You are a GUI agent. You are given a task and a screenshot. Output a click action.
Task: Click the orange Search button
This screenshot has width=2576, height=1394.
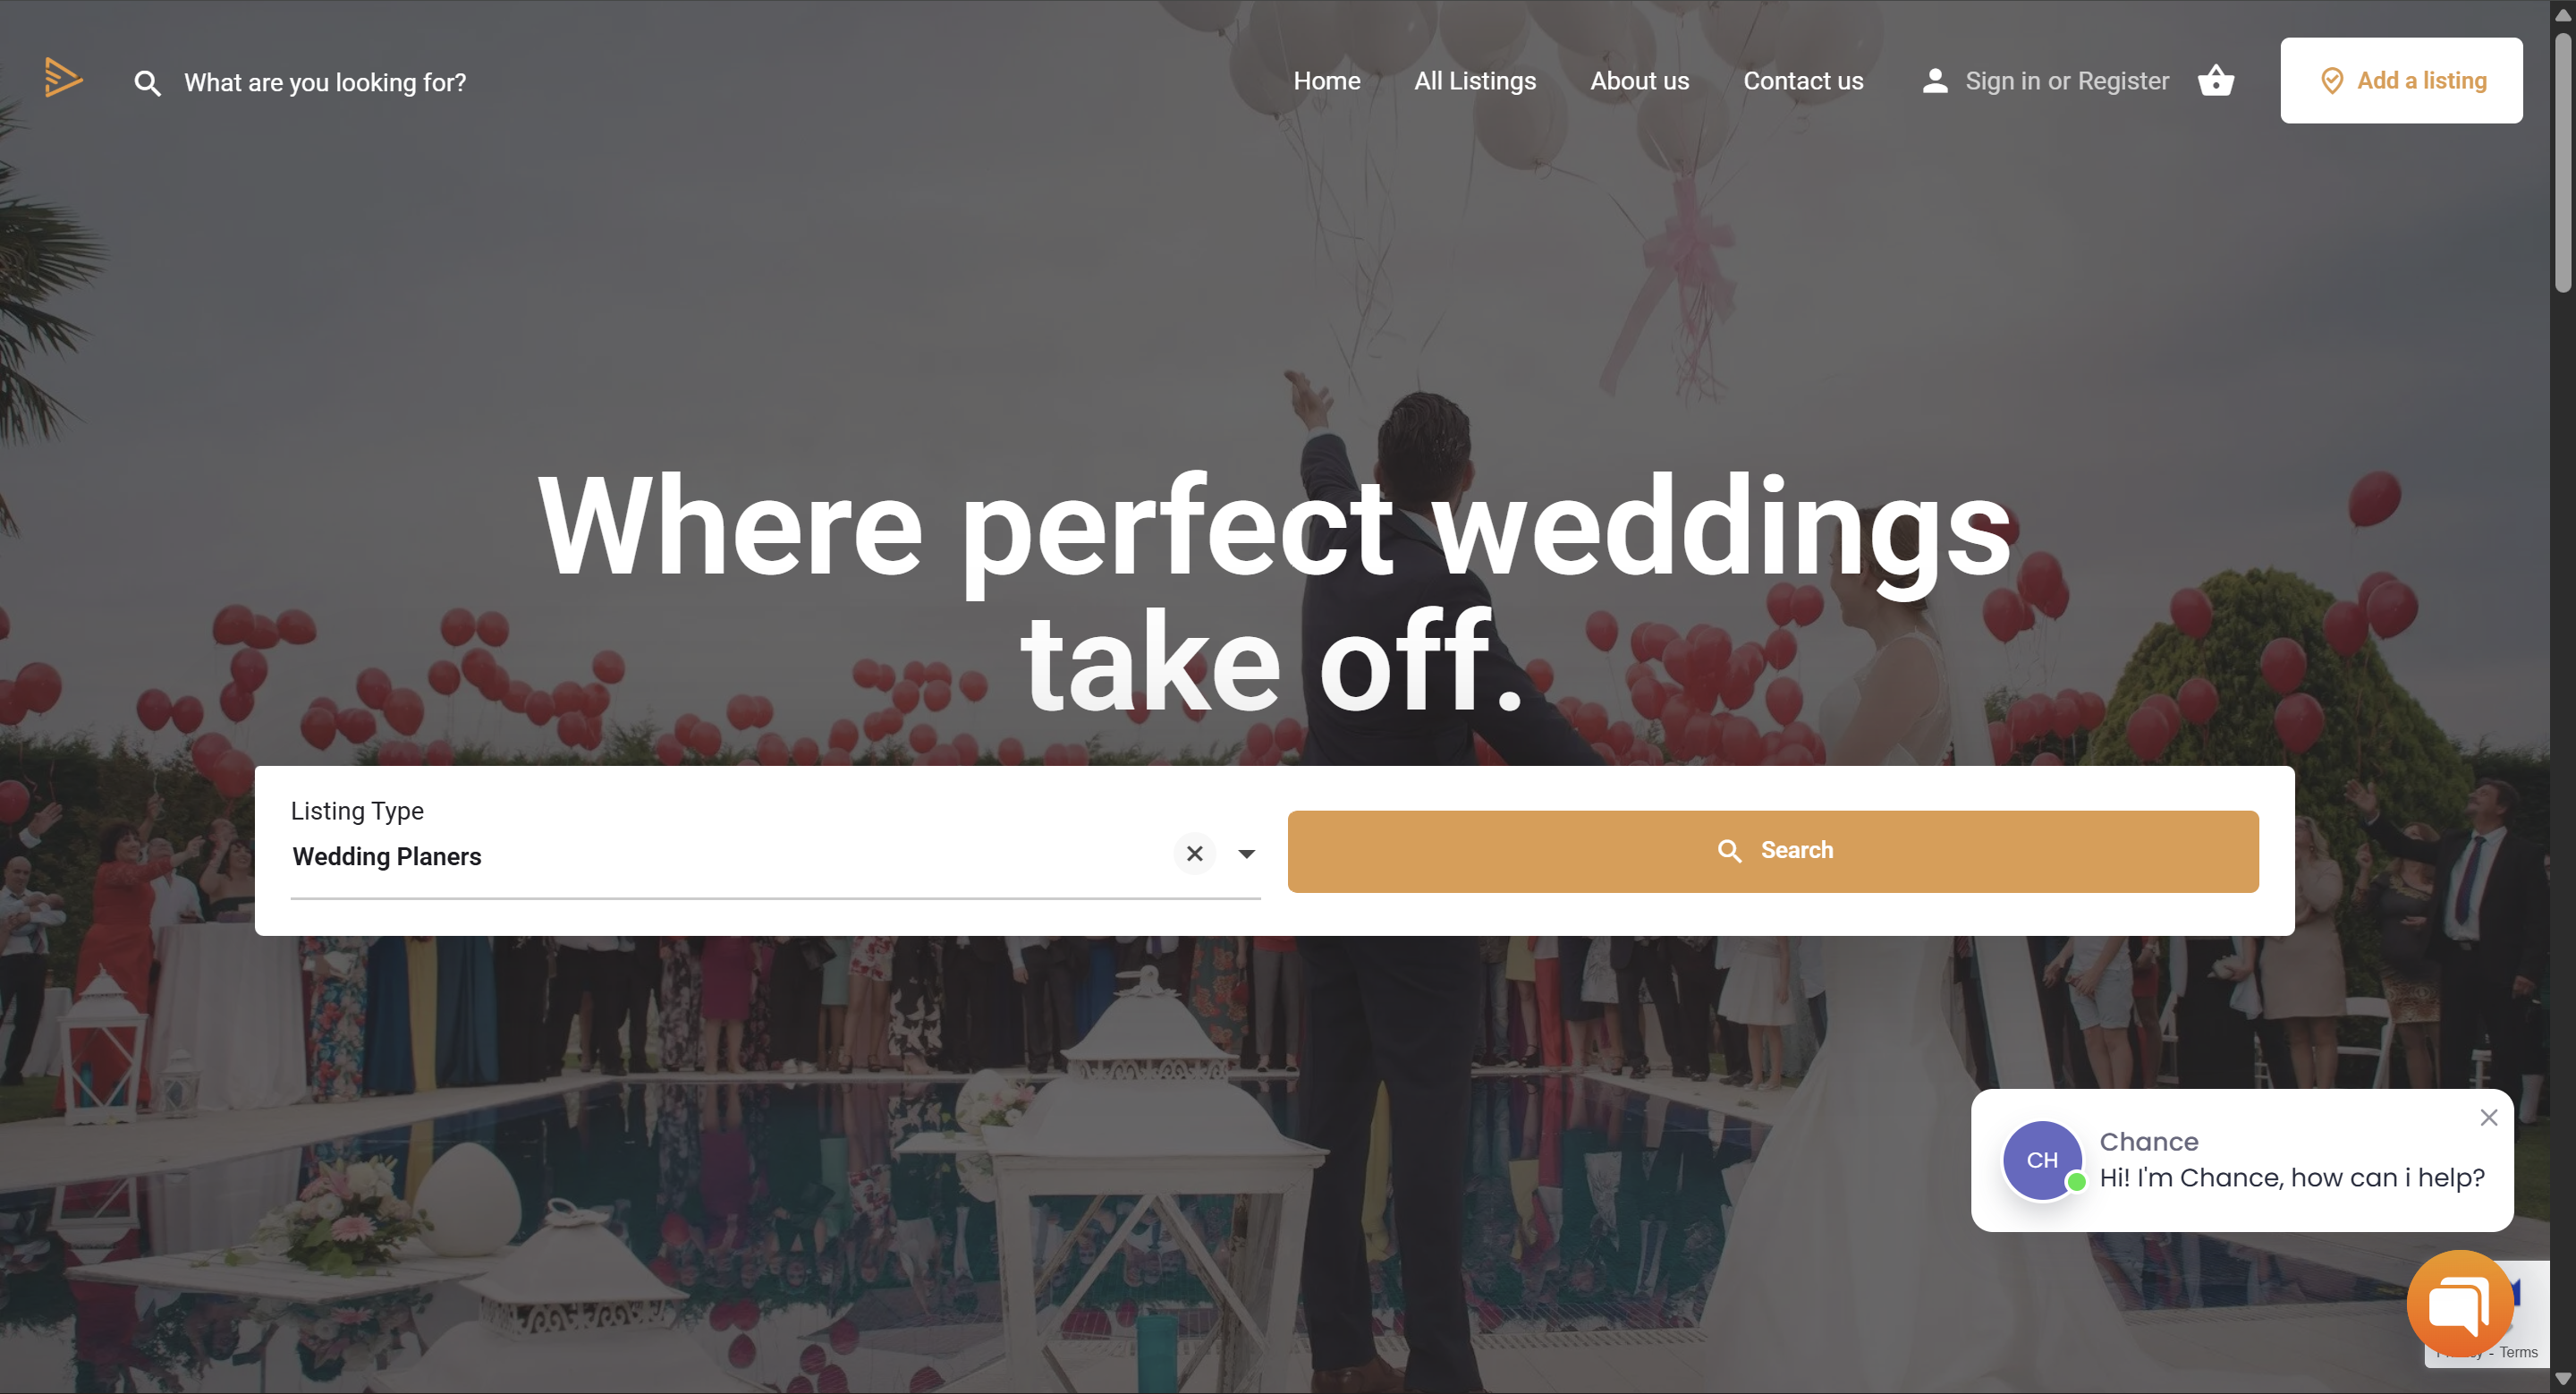point(1773,851)
